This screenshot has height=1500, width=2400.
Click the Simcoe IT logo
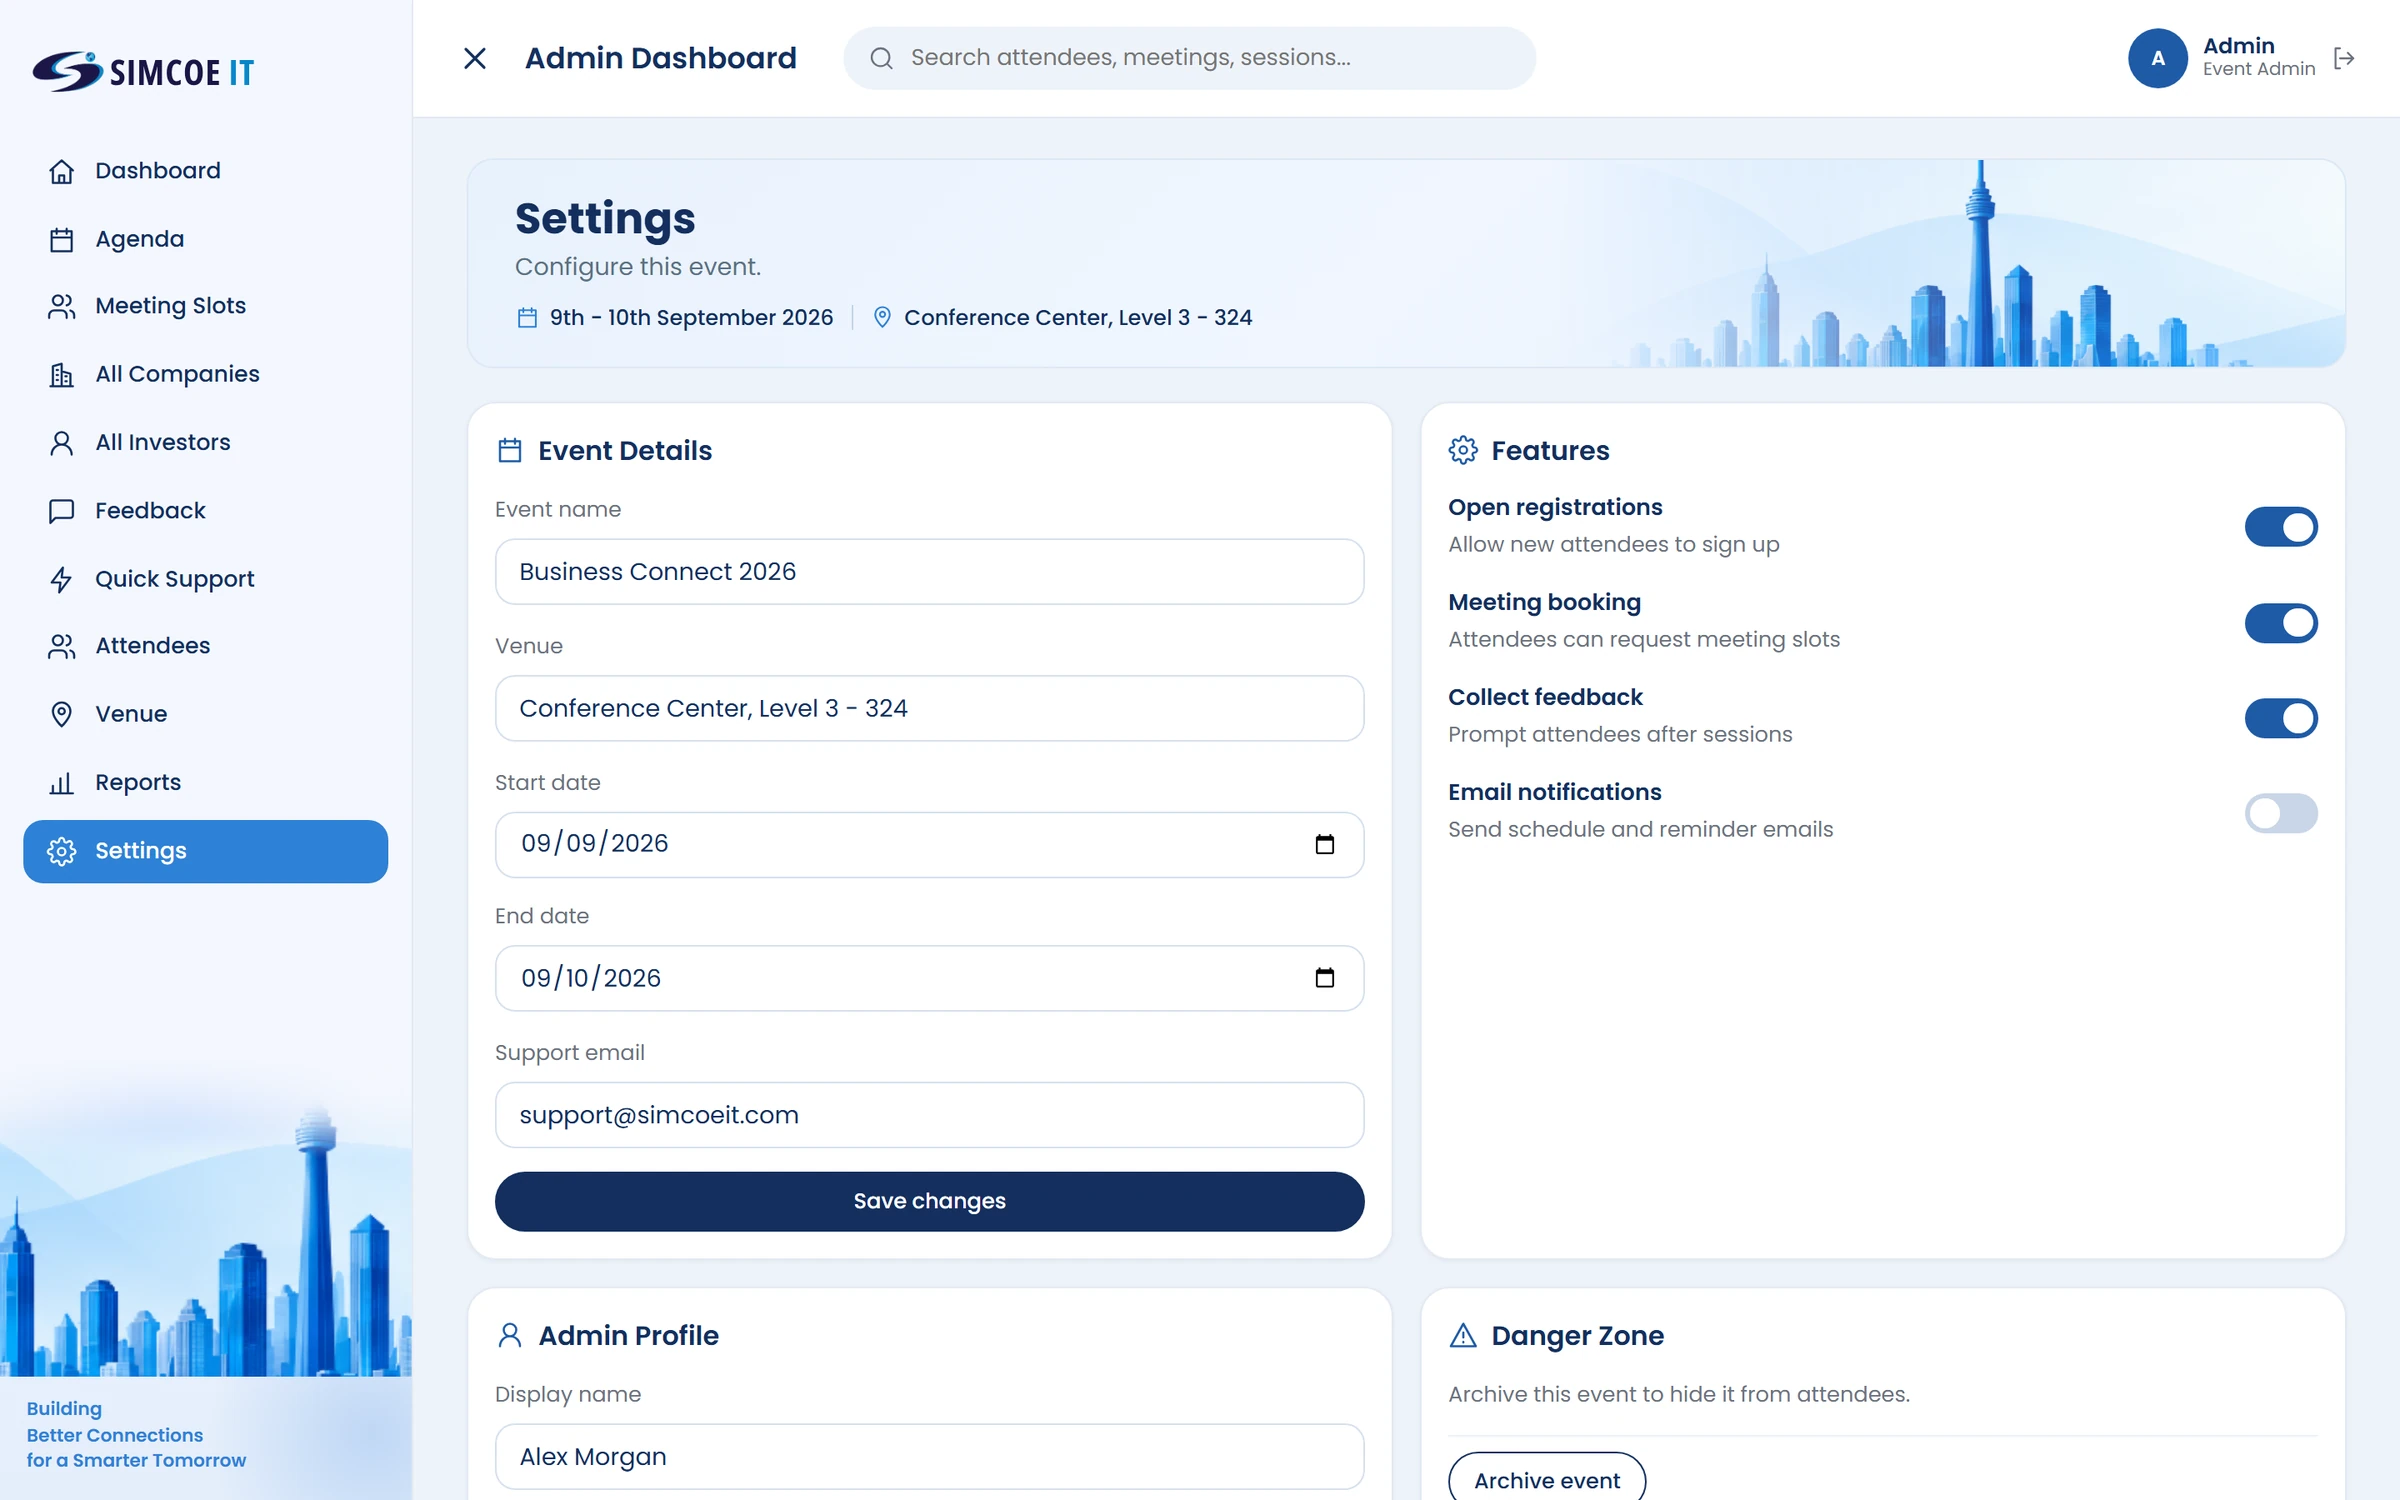pyautogui.click(x=144, y=71)
